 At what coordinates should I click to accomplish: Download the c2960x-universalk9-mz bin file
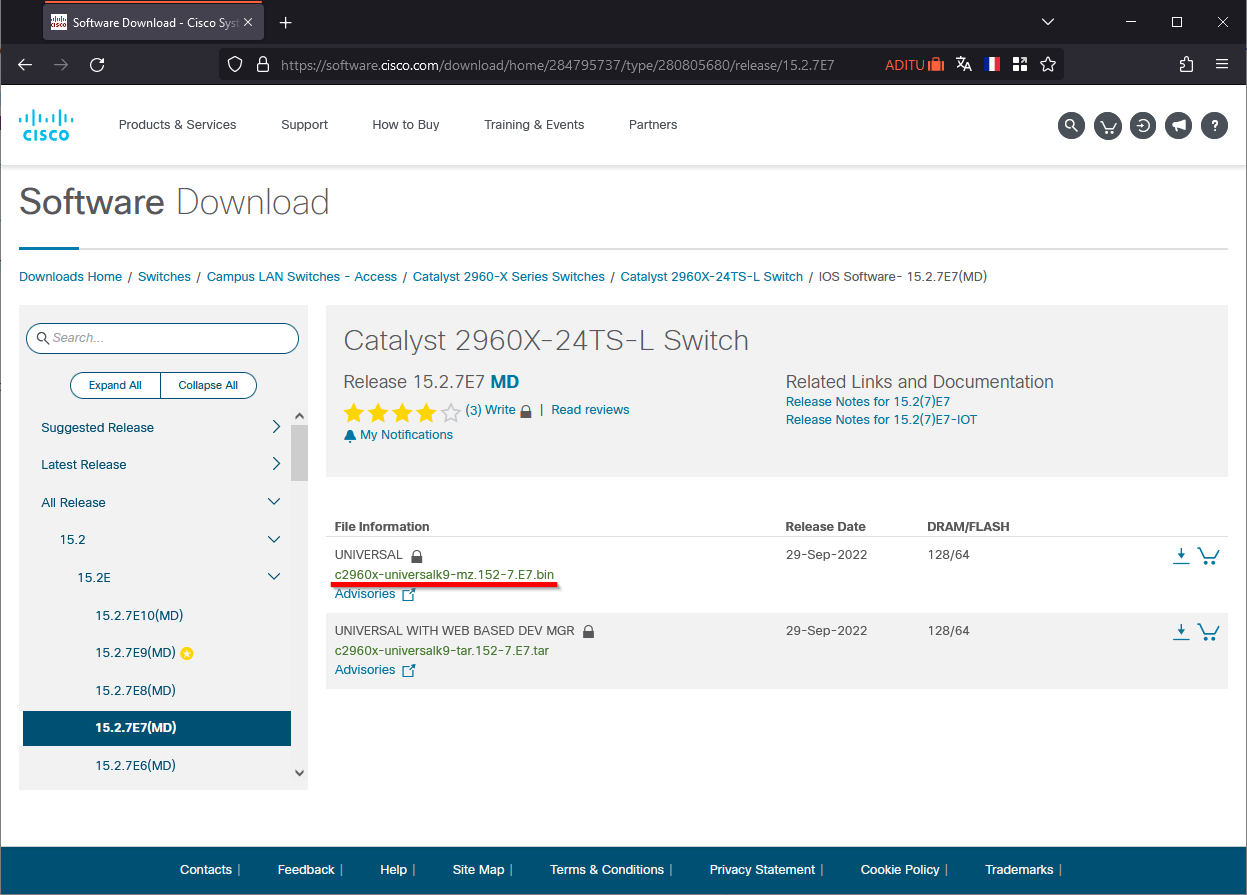click(x=1181, y=555)
